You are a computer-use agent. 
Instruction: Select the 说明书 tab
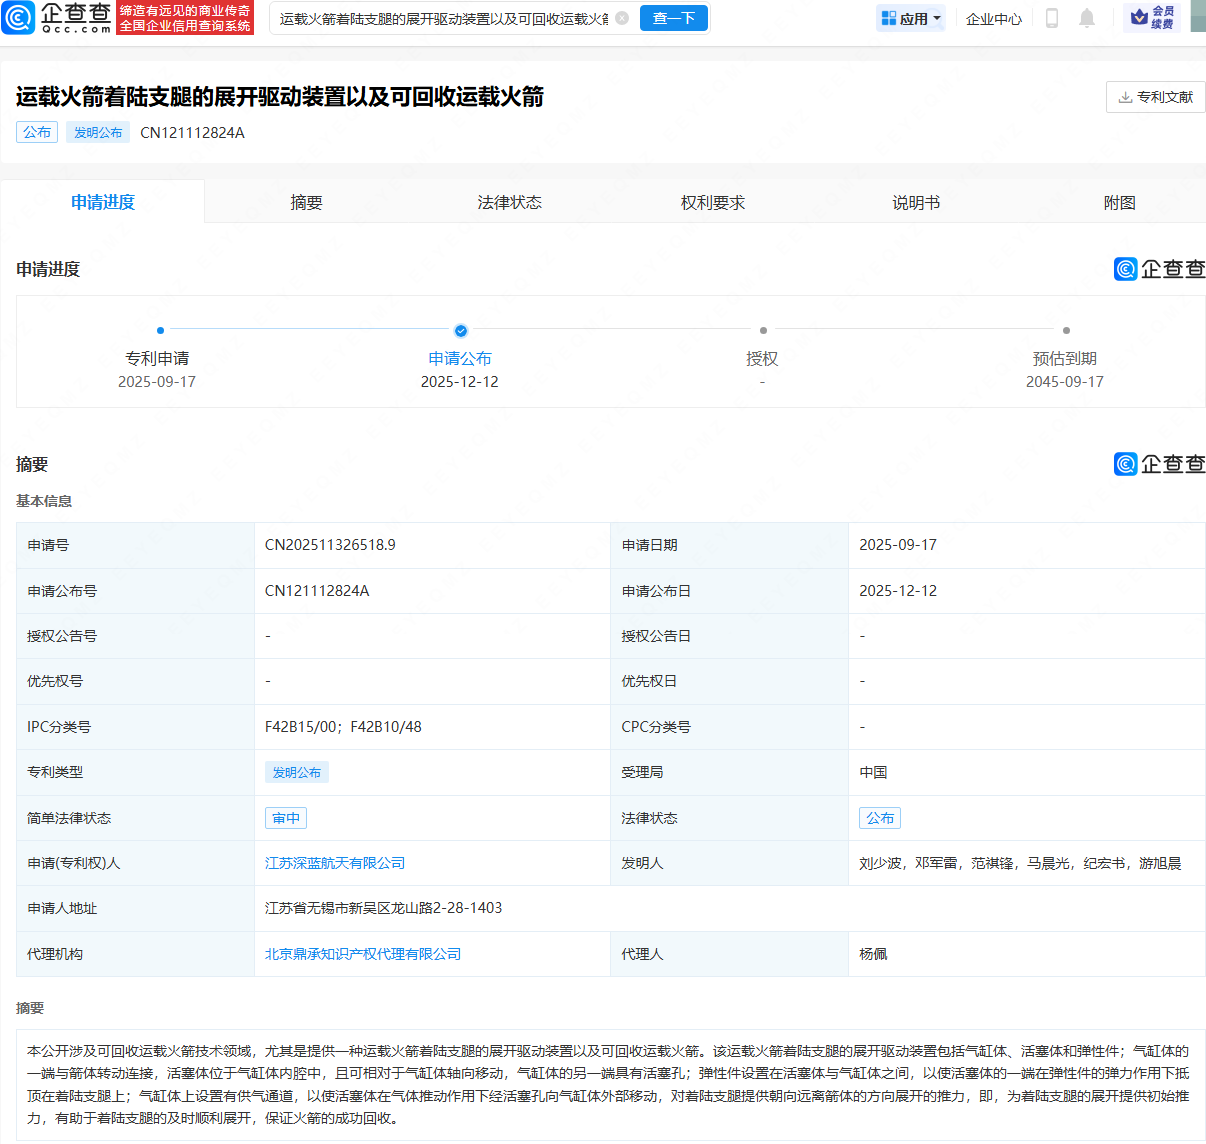915,201
